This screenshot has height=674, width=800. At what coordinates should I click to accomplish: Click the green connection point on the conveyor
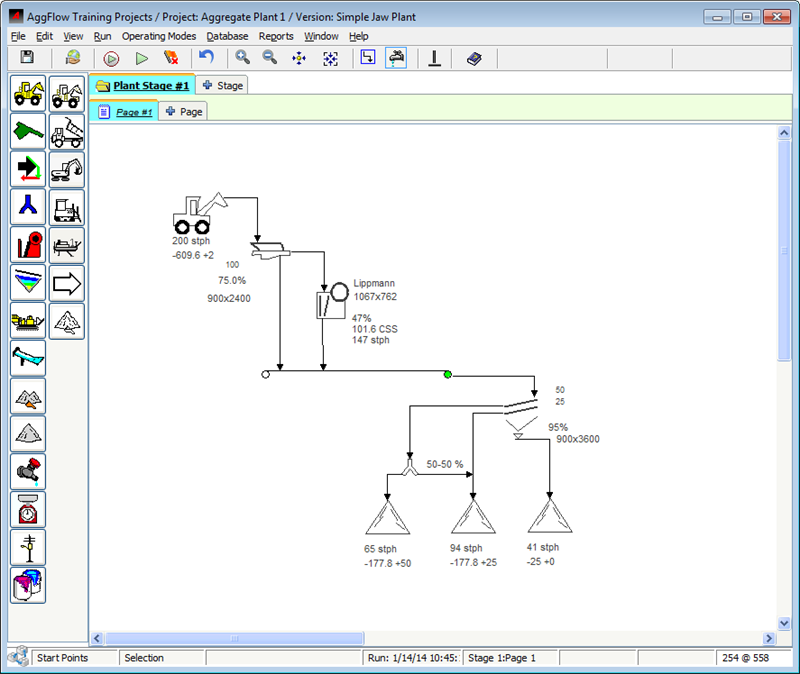pos(447,374)
